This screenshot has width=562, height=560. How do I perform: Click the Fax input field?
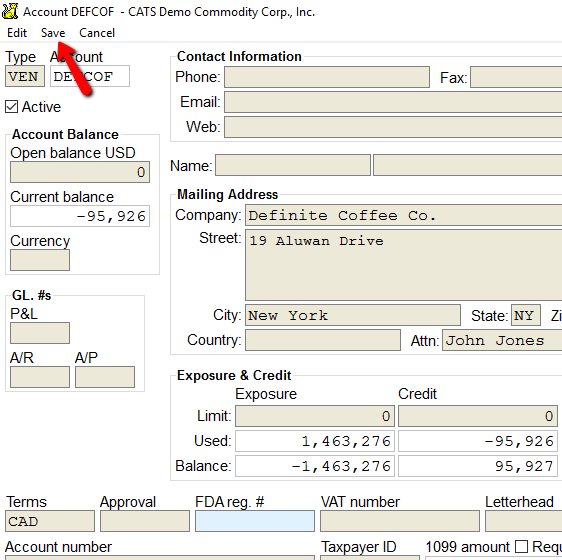click(516, 77)
